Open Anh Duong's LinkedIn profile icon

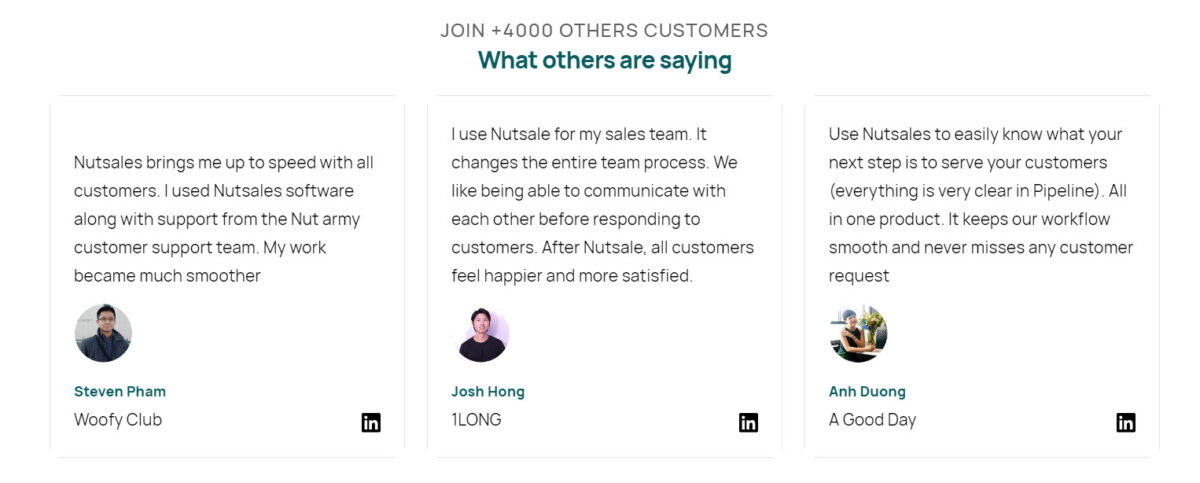[x=1126, y=423]
